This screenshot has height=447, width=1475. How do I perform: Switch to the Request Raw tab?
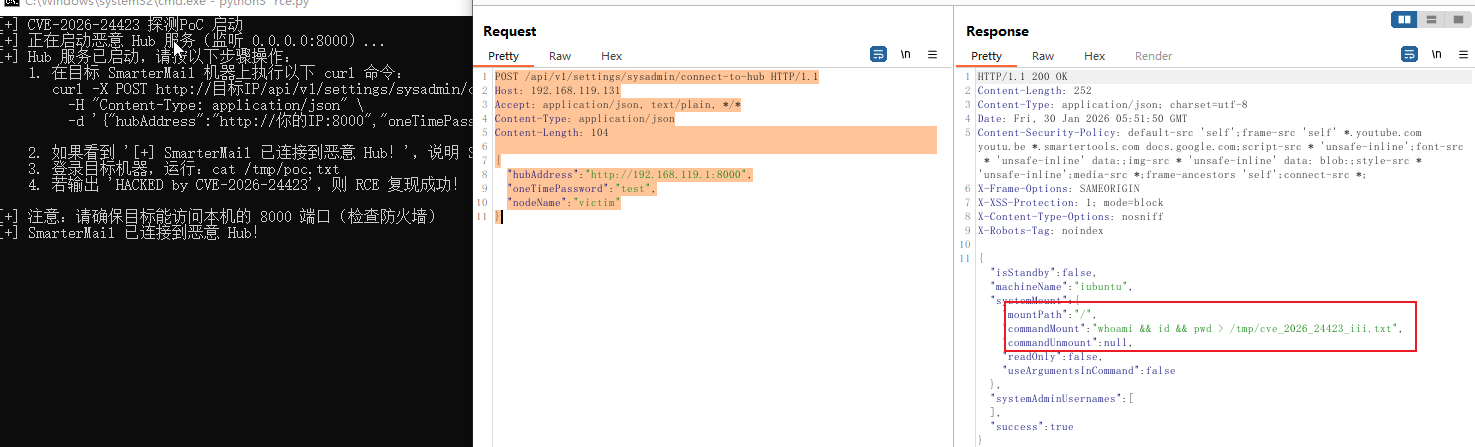pos(560,56)
